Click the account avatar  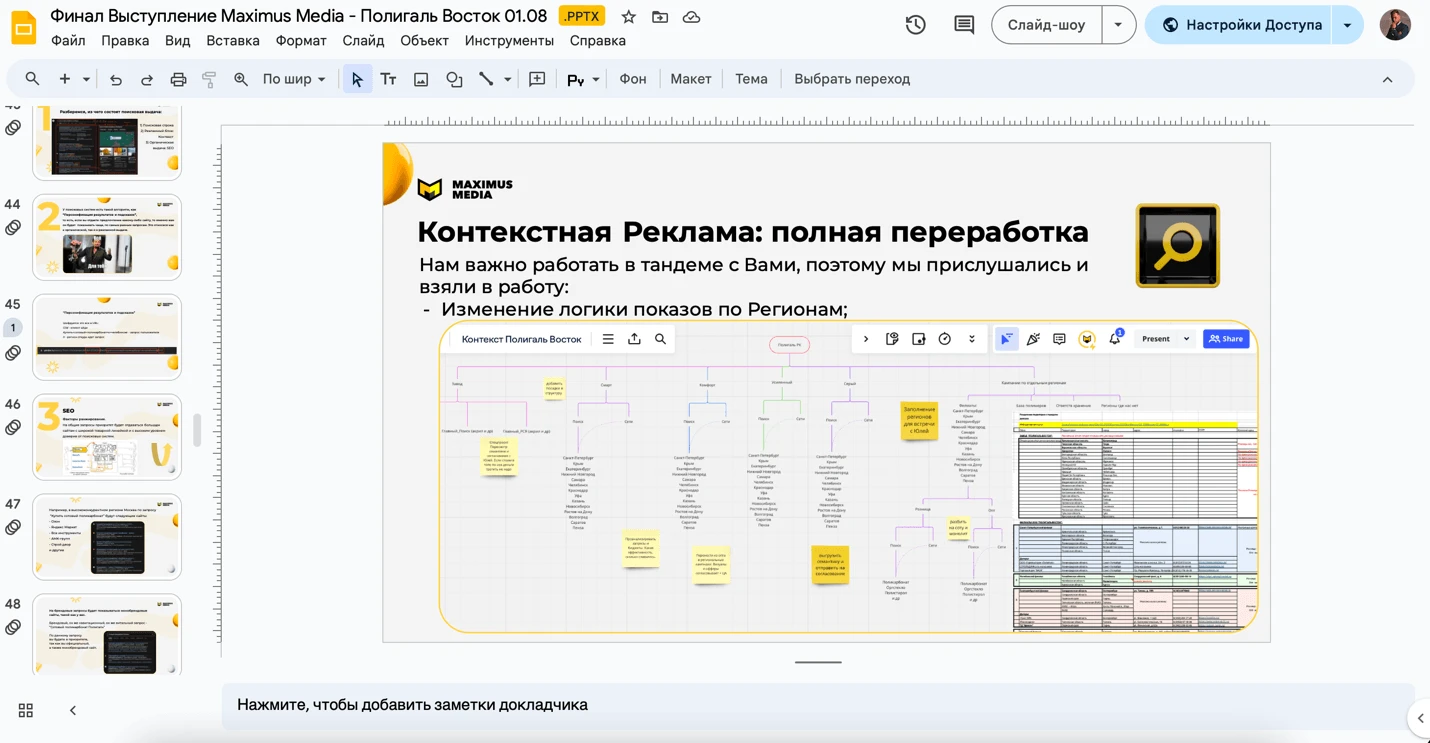tap(1395, 25)
